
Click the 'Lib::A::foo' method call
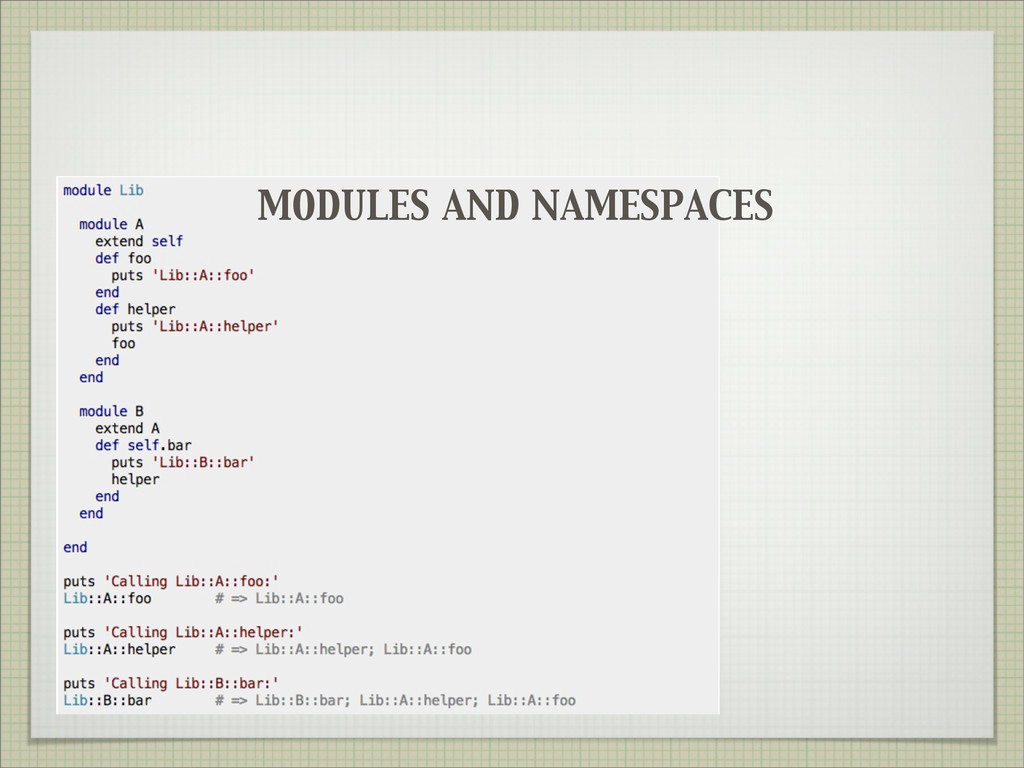click(107, 598)
